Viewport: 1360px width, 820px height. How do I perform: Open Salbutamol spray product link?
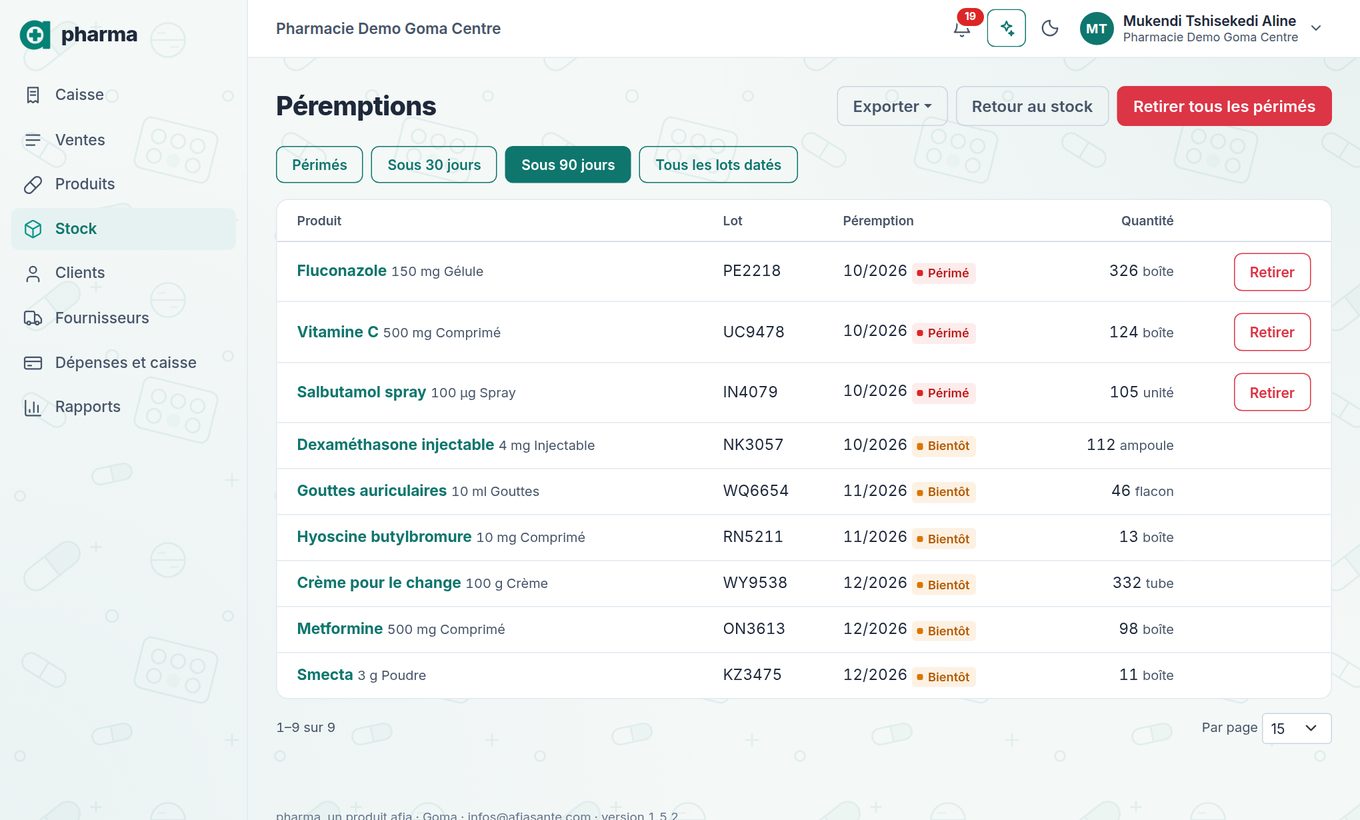(362, 392)
